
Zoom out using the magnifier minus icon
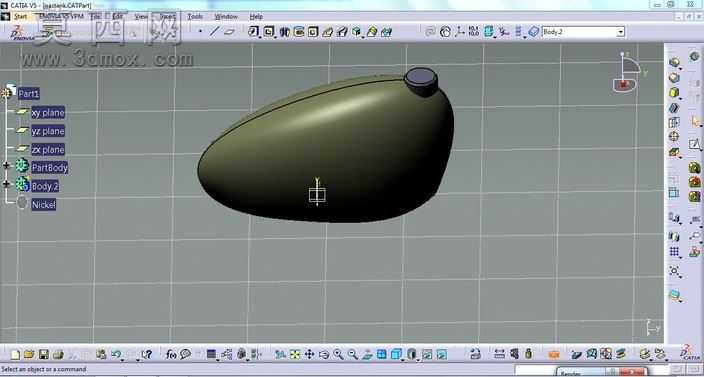coord(352,355)
